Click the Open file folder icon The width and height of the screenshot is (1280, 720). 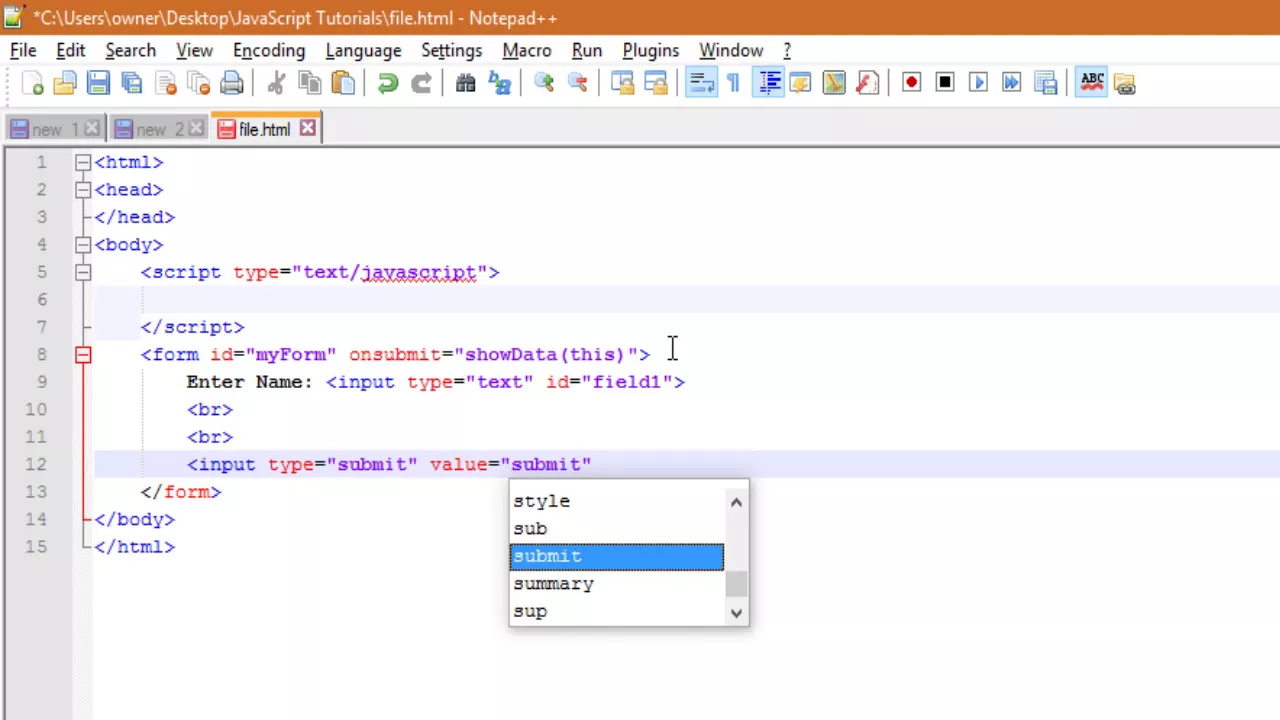65,83
